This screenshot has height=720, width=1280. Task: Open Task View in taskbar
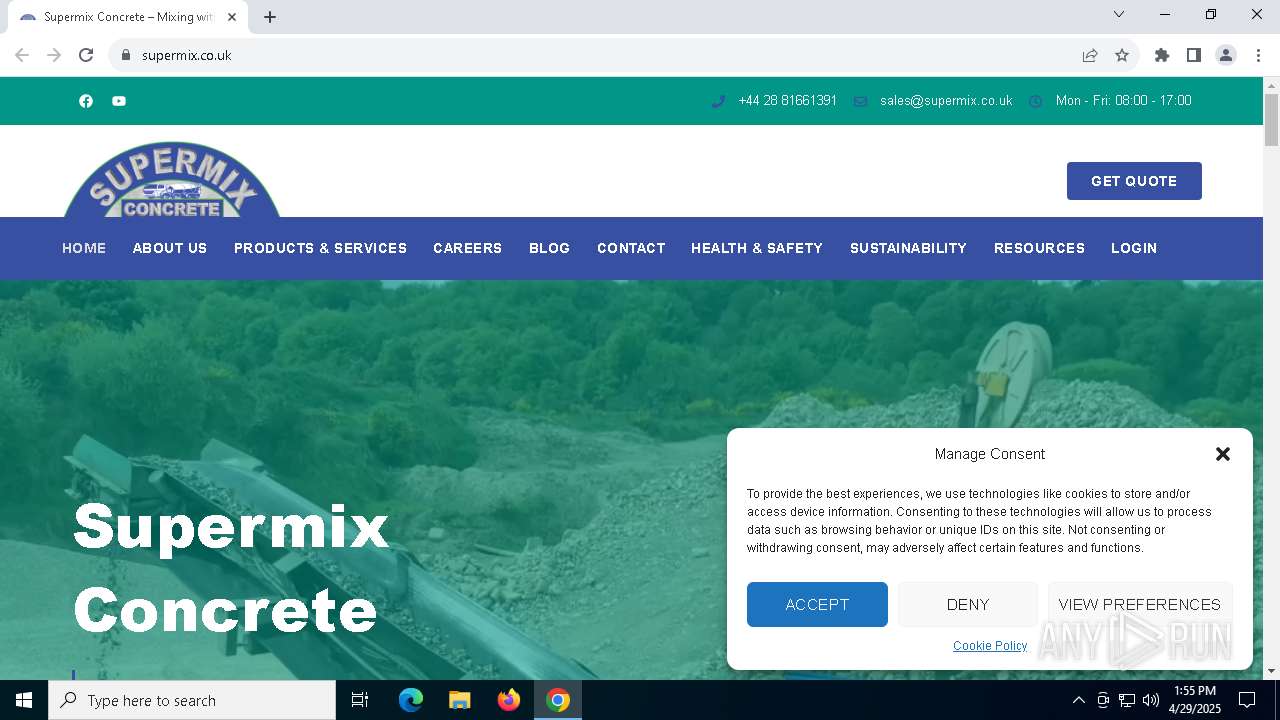[360, 700]
